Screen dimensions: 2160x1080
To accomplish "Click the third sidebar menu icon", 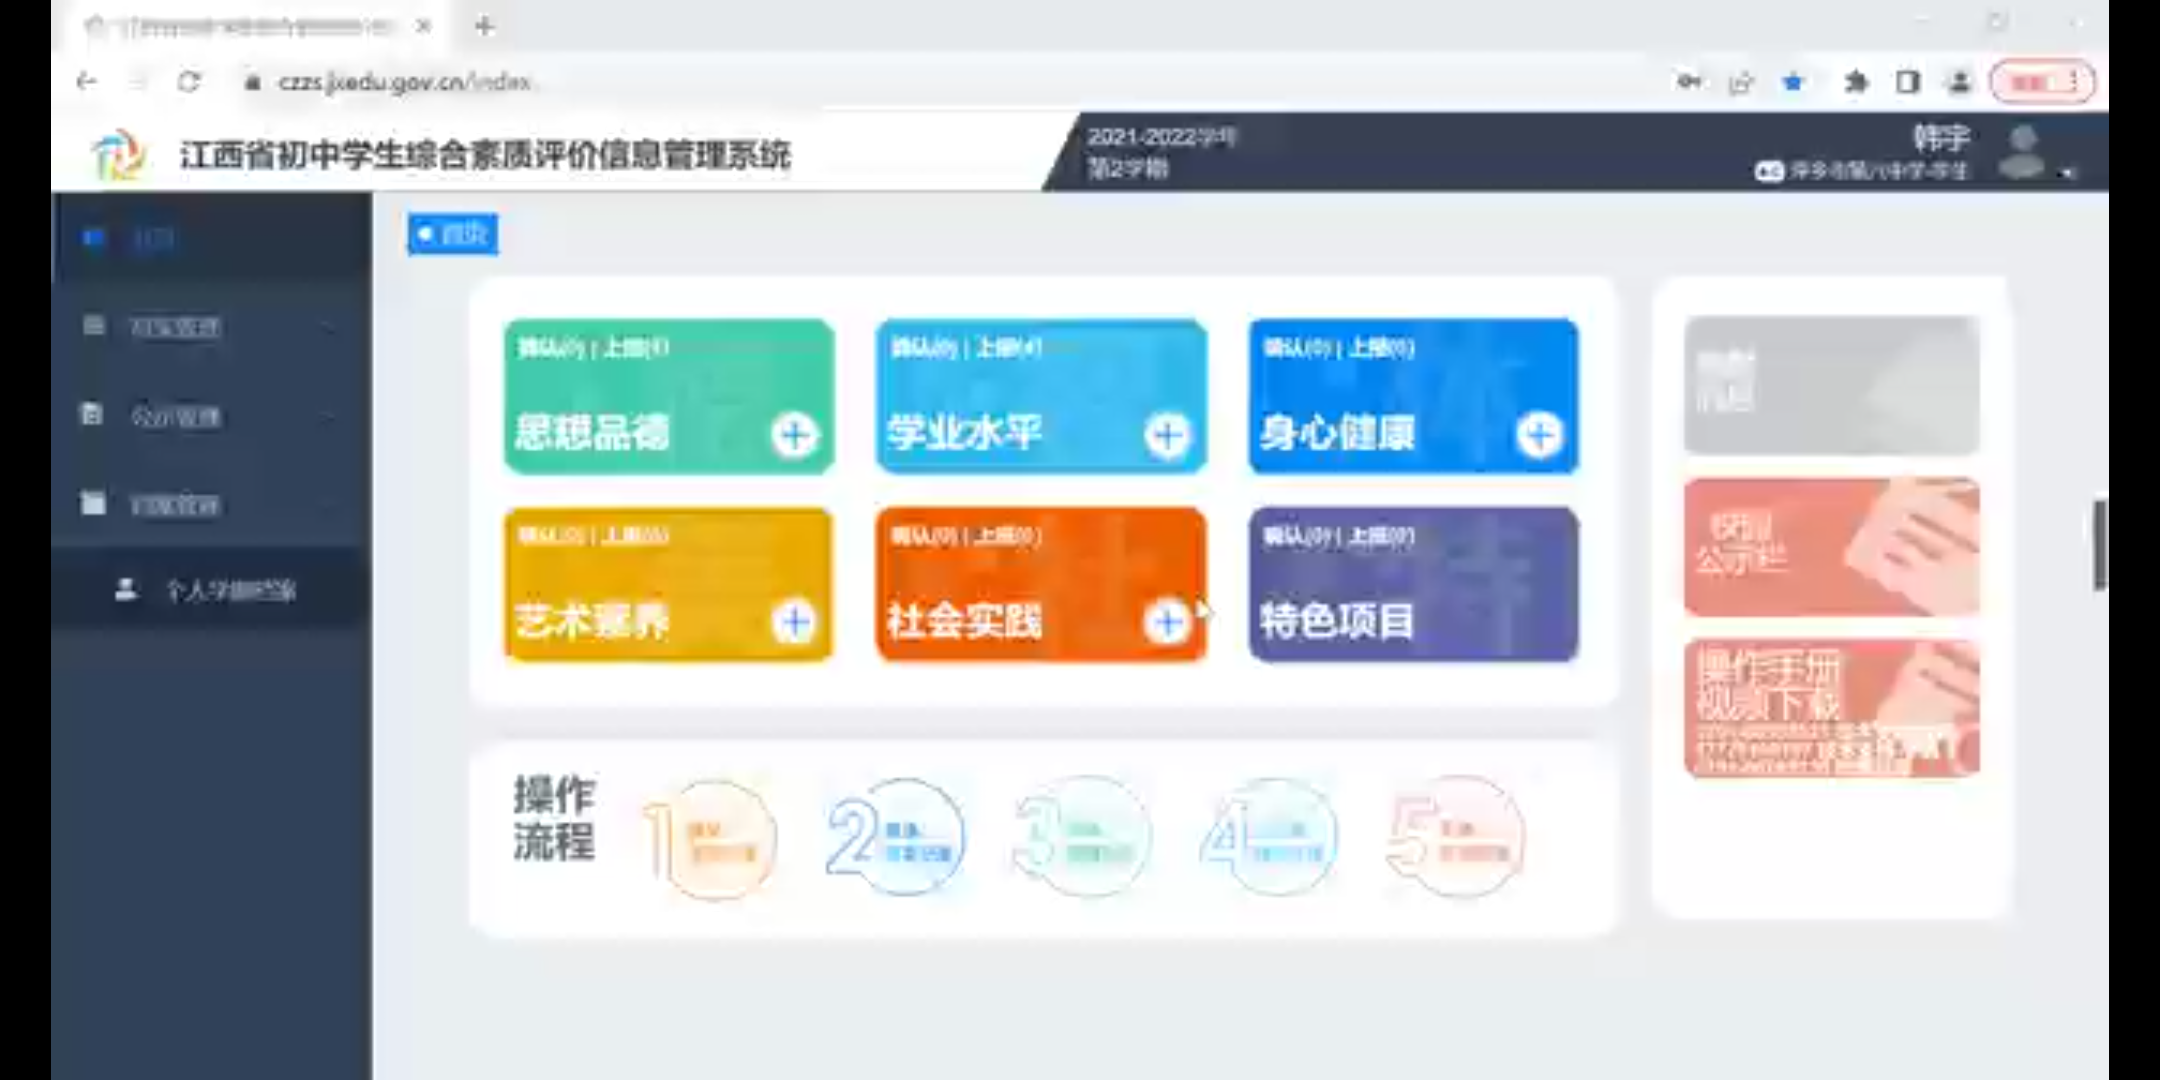I will (x=91, y=413).
